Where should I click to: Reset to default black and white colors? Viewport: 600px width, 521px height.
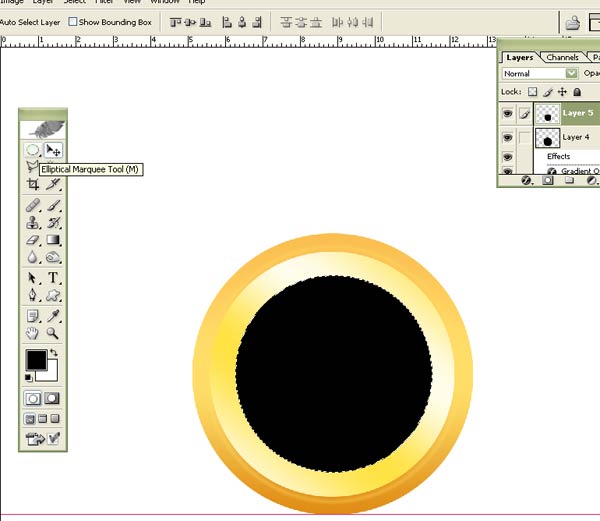coord(28,378)
